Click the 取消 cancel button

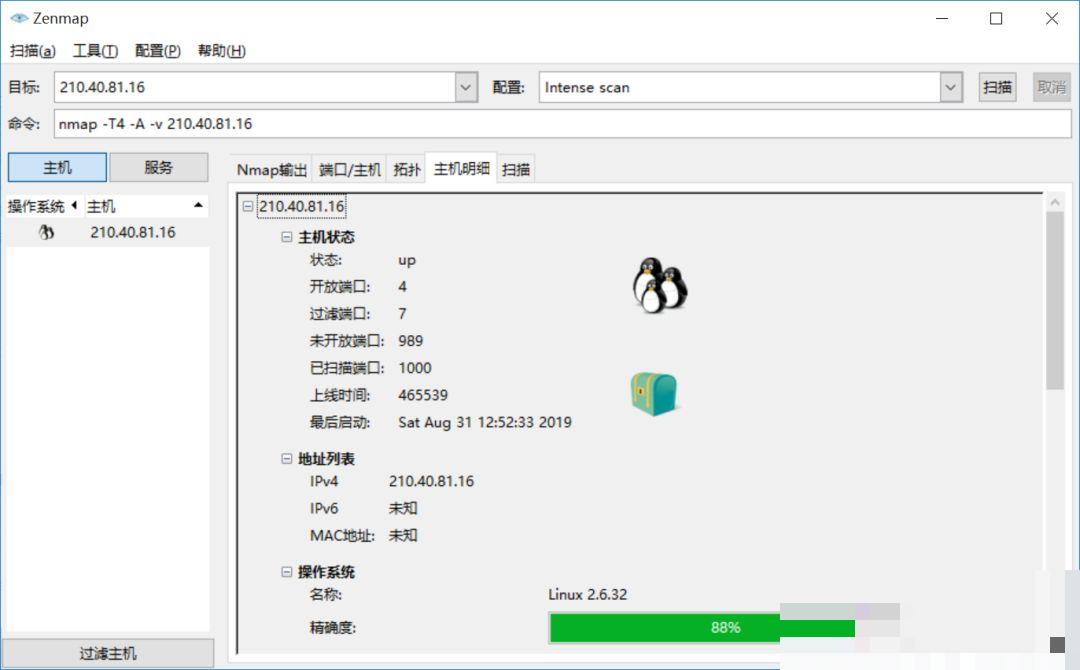[x=1051, y=87]
